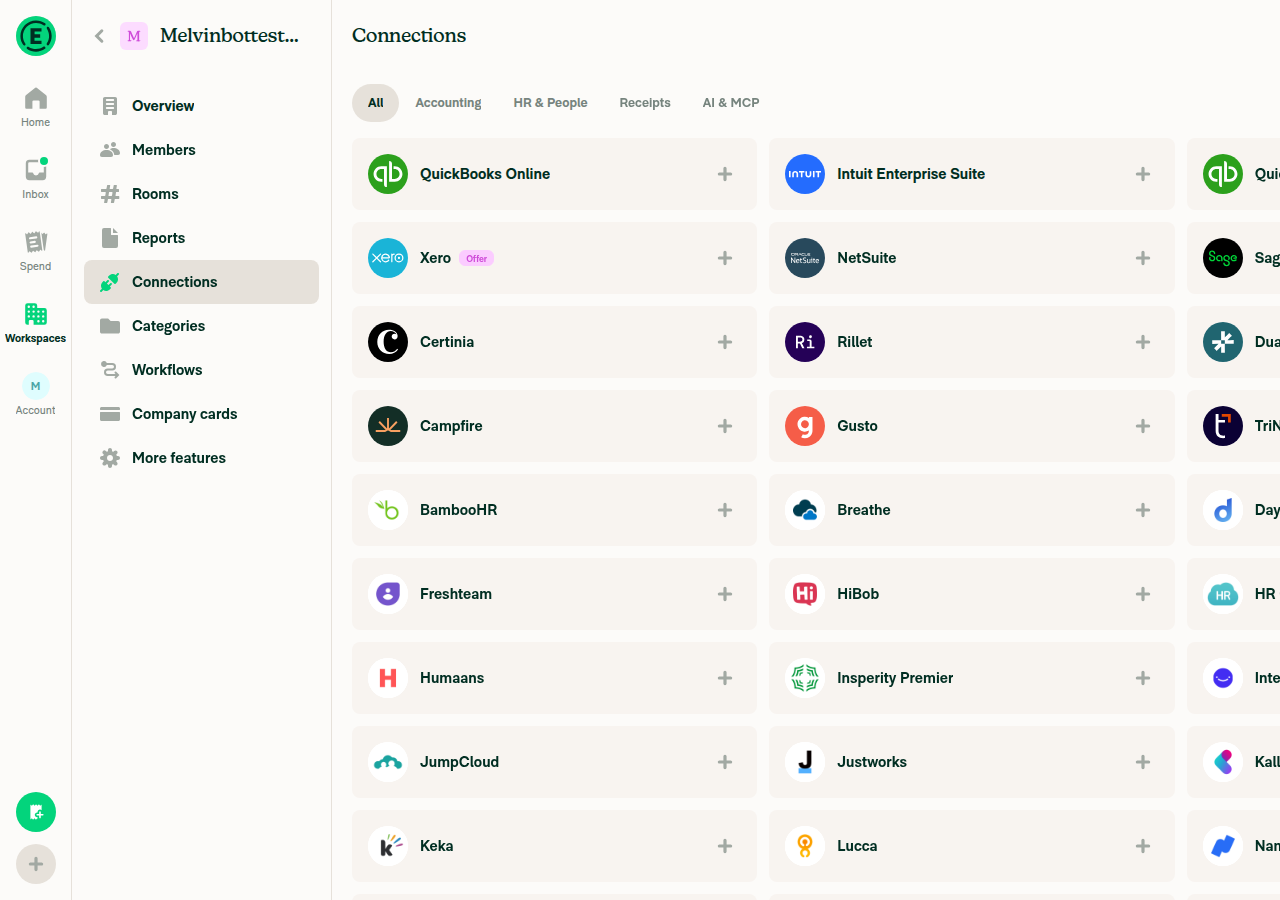
Task: Open the Home section icon
Action: tap(35, 99)
